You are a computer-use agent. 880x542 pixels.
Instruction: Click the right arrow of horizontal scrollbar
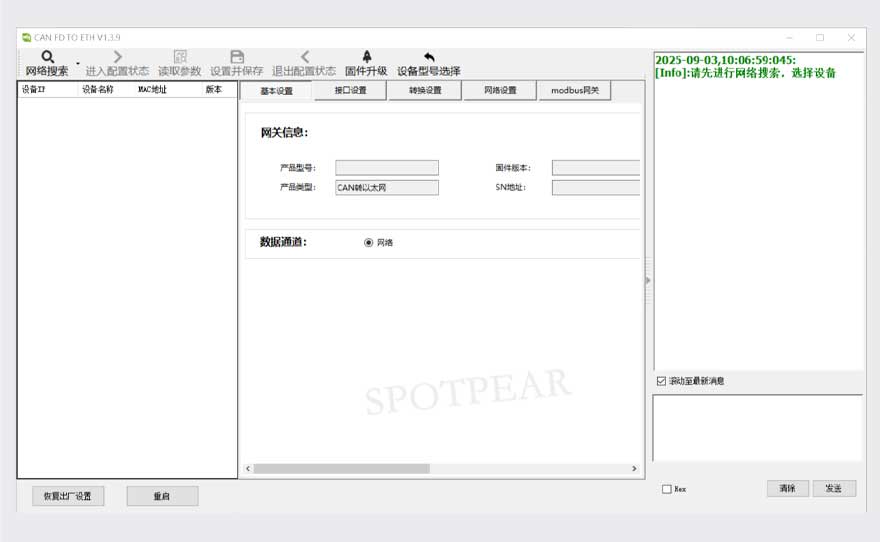(x=634, y=468)
